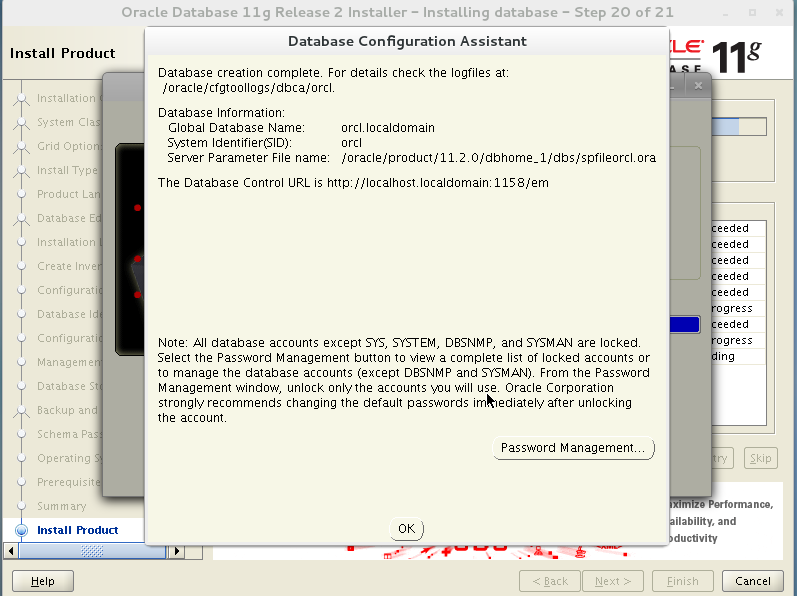Select the Prerequisite Checks step

(69, 482)
